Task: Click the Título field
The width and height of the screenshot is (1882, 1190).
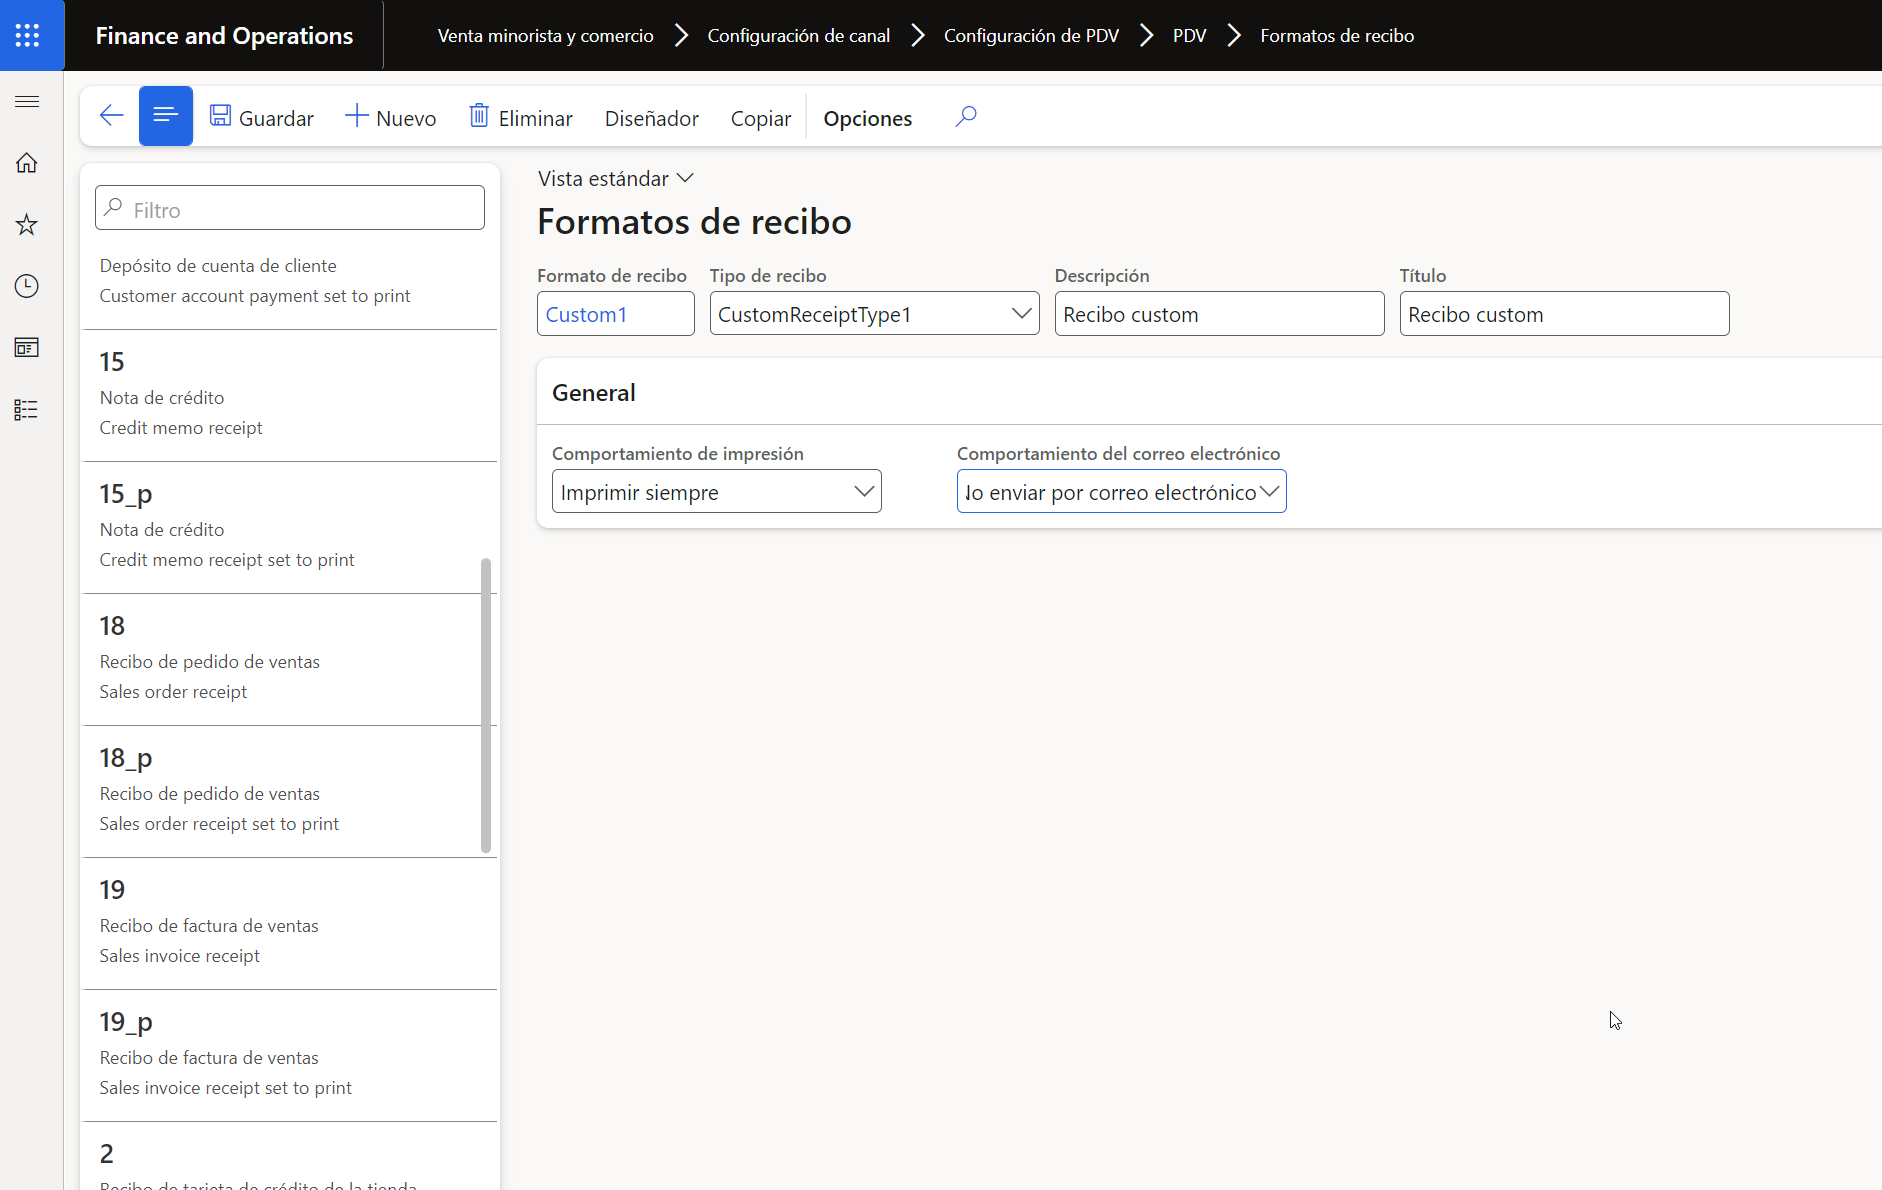Action: (1564, 314)
